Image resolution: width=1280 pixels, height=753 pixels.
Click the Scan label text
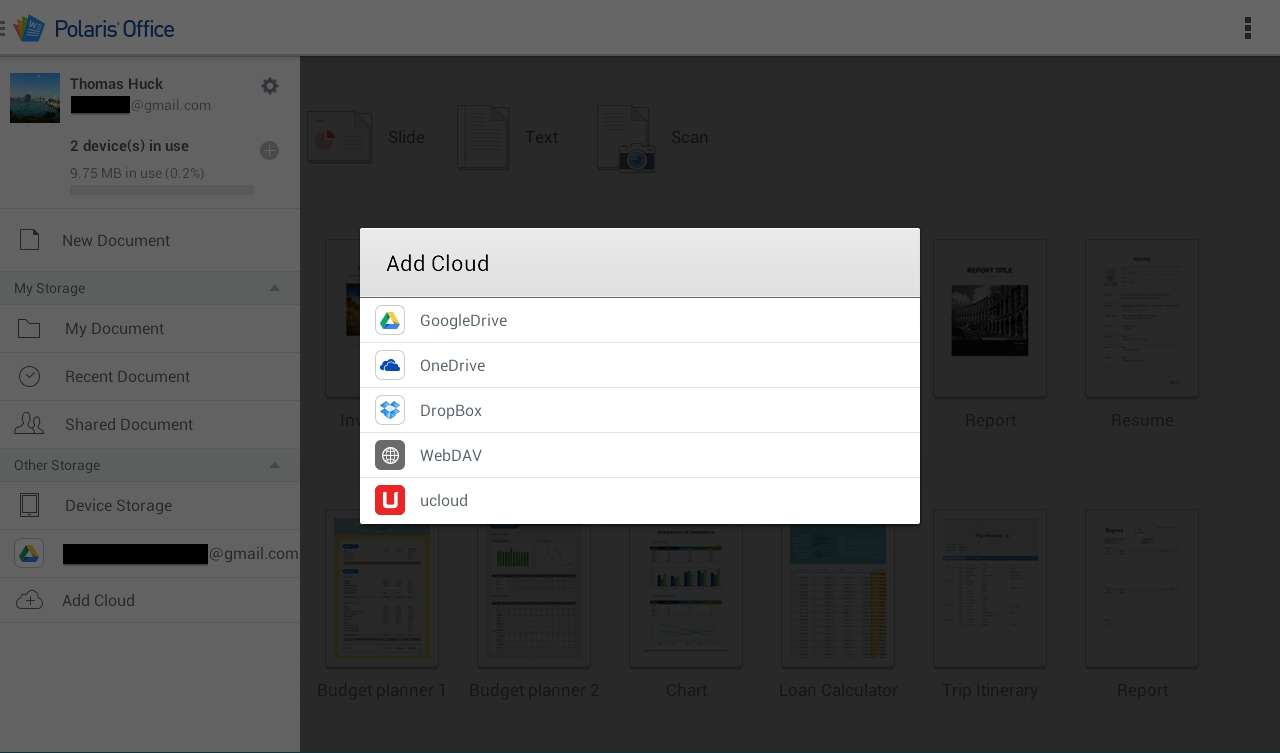689,137
